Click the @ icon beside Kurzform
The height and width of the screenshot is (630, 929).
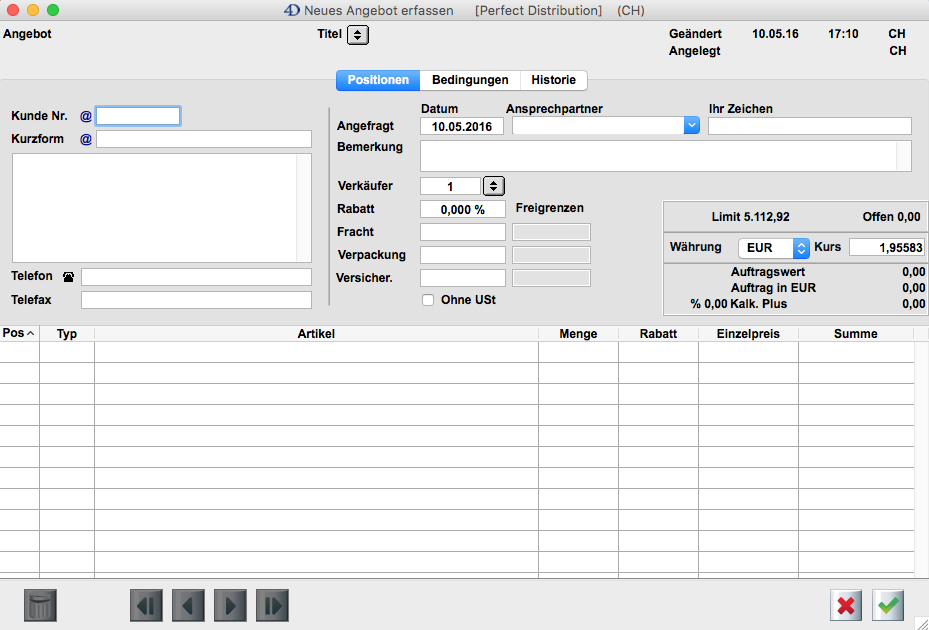pos(86,139)
